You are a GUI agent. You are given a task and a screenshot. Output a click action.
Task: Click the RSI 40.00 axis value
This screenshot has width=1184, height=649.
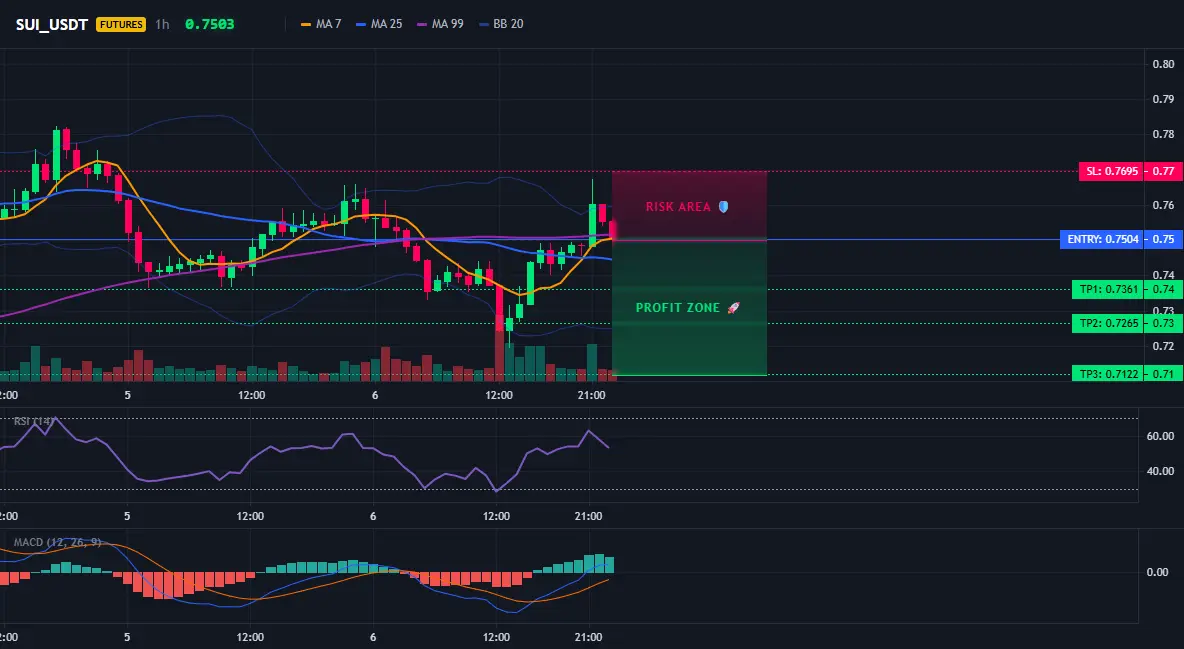click(x=1160, y=471)
